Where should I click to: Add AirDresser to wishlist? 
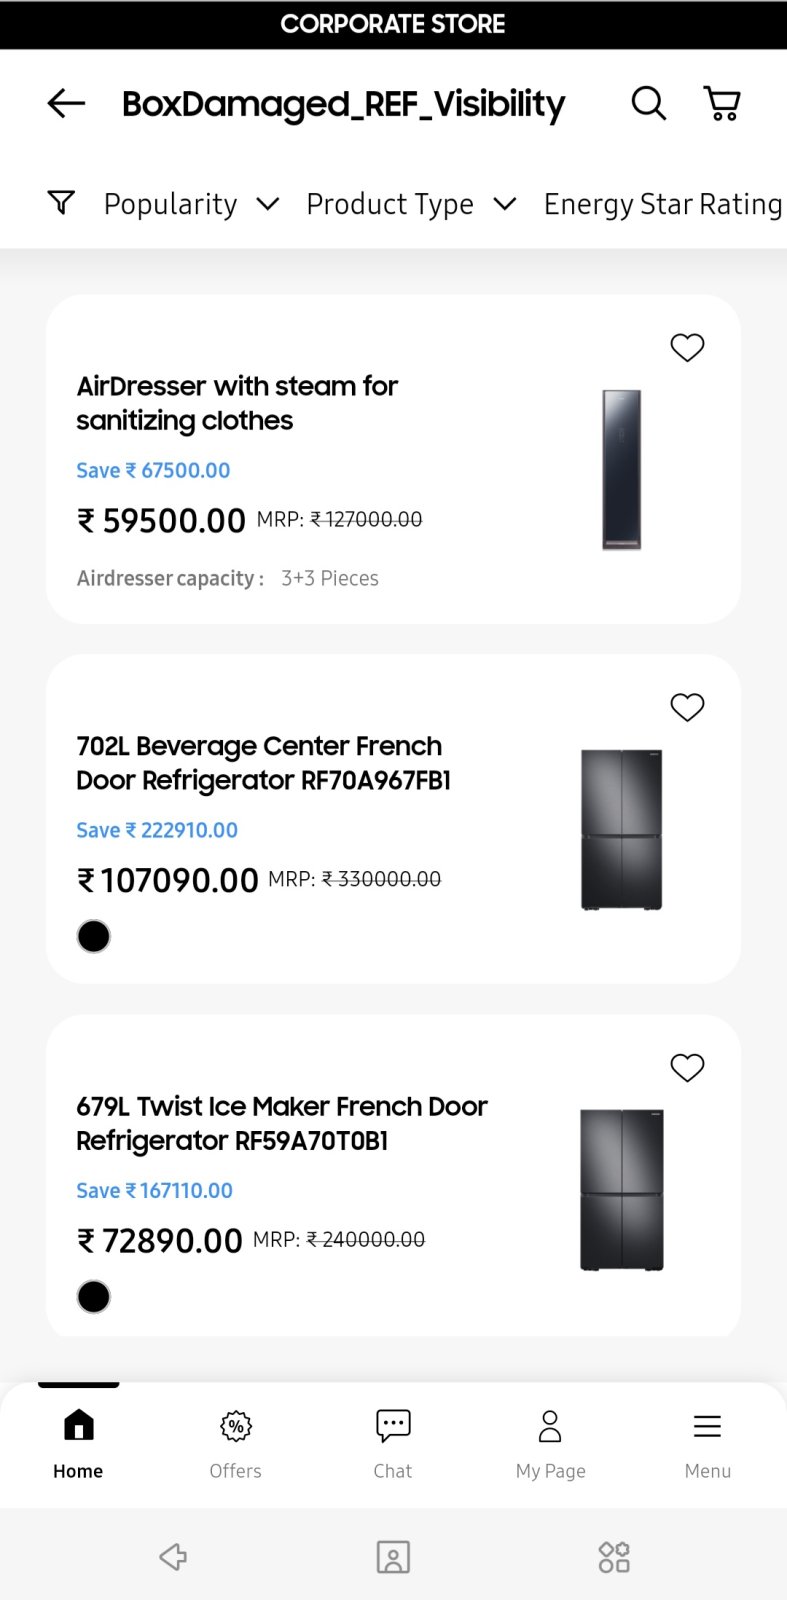pos(687,348)
